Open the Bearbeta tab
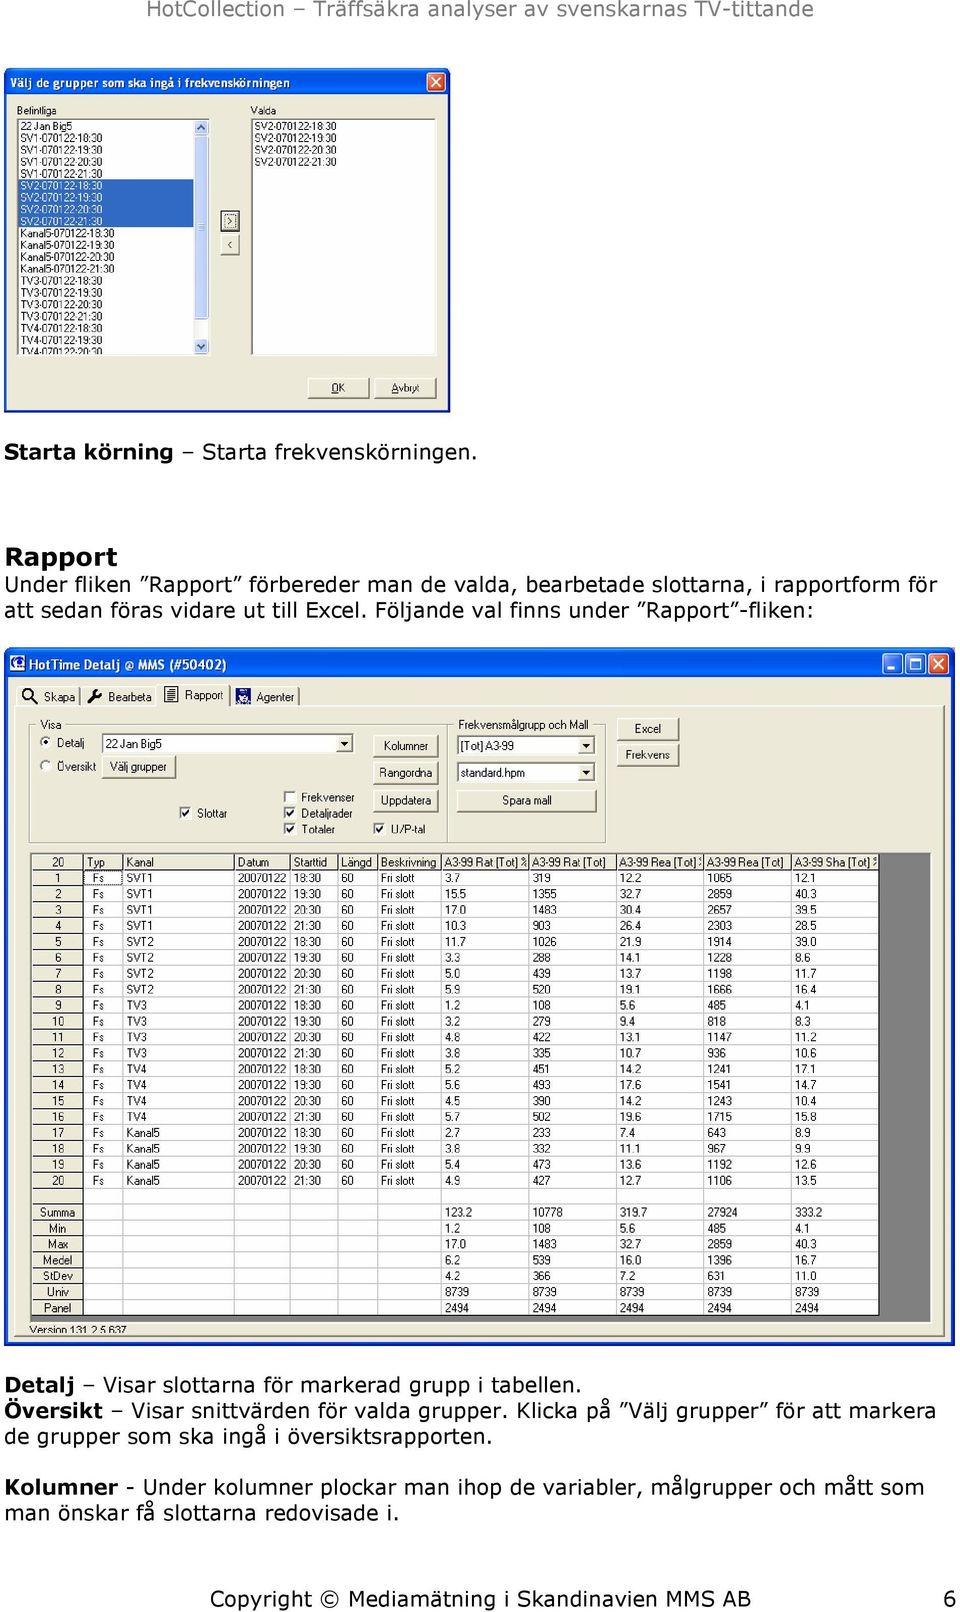The width and height of the screenshot is (960, 1612). pos(119,696)
